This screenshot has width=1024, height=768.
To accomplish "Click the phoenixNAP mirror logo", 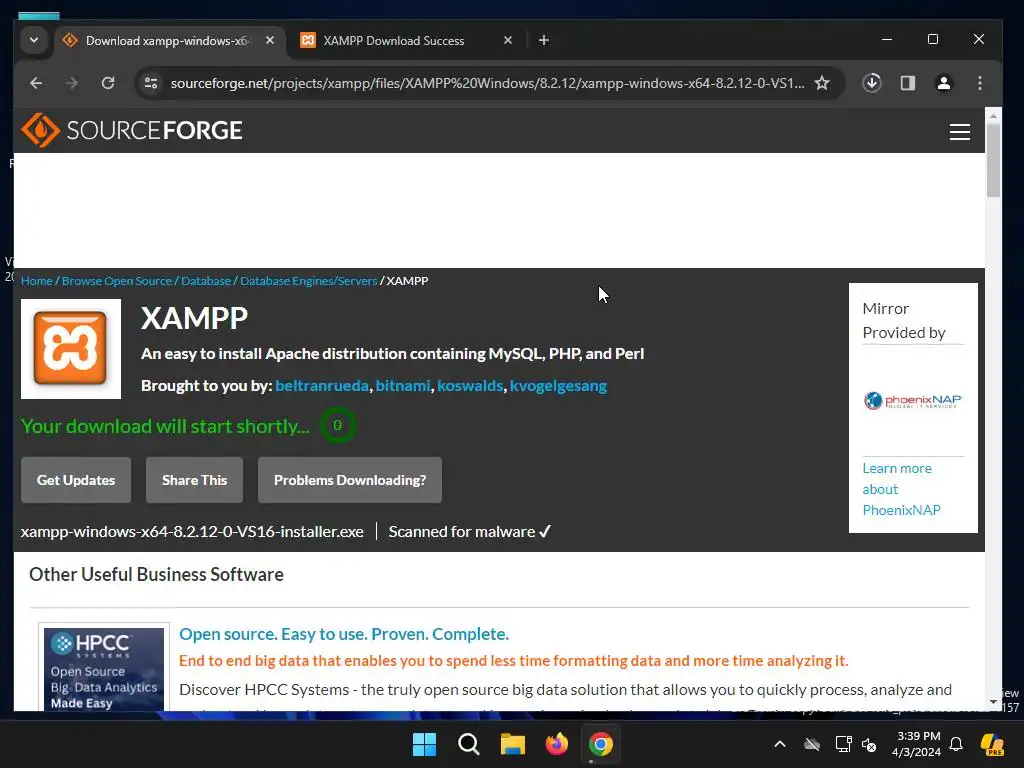I will click(x=913, y=400).
